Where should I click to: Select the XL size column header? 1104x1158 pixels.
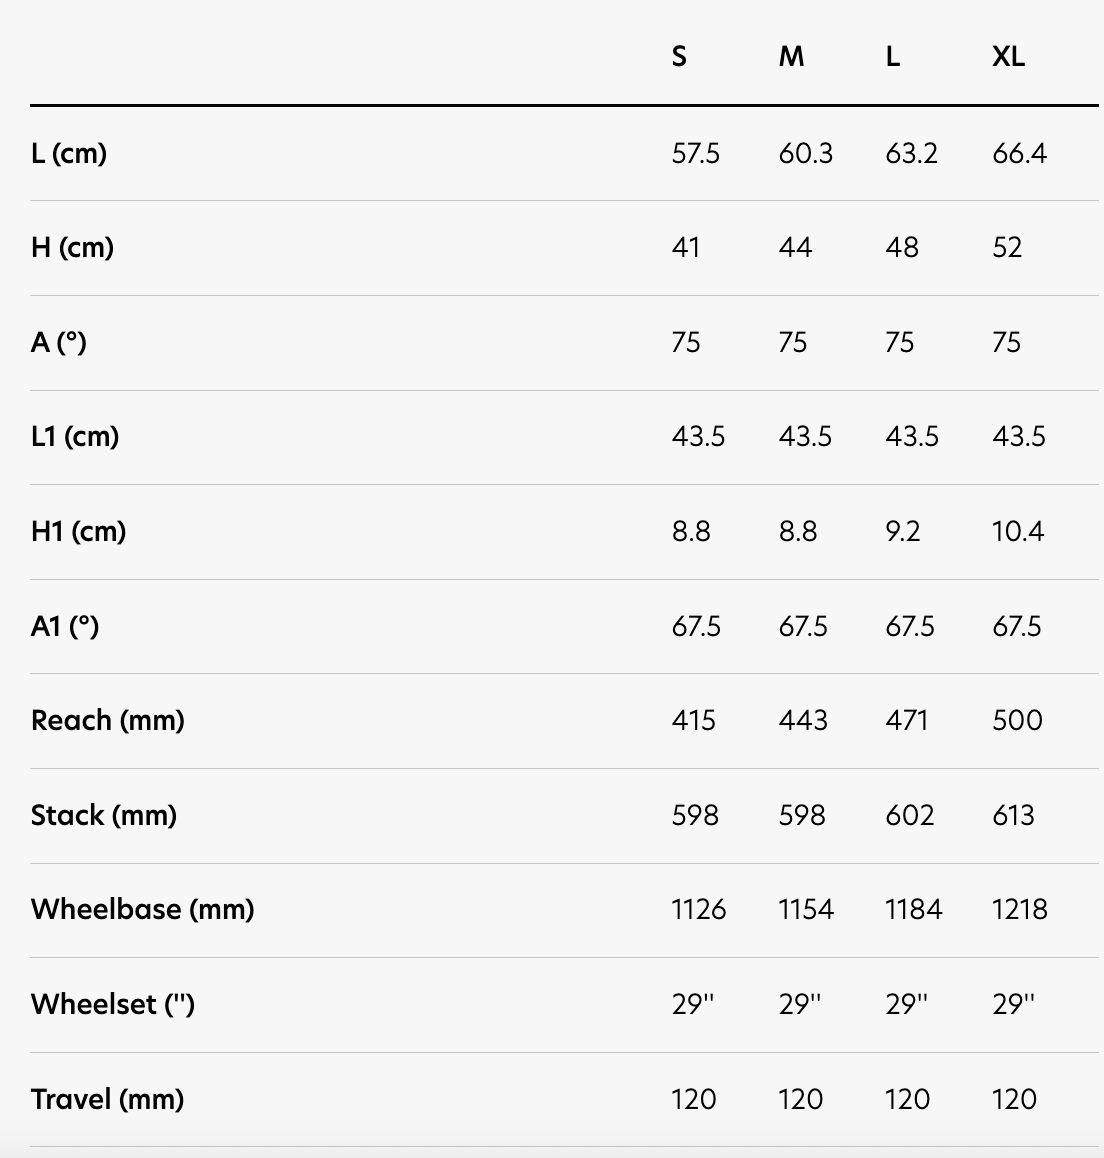1008,57
